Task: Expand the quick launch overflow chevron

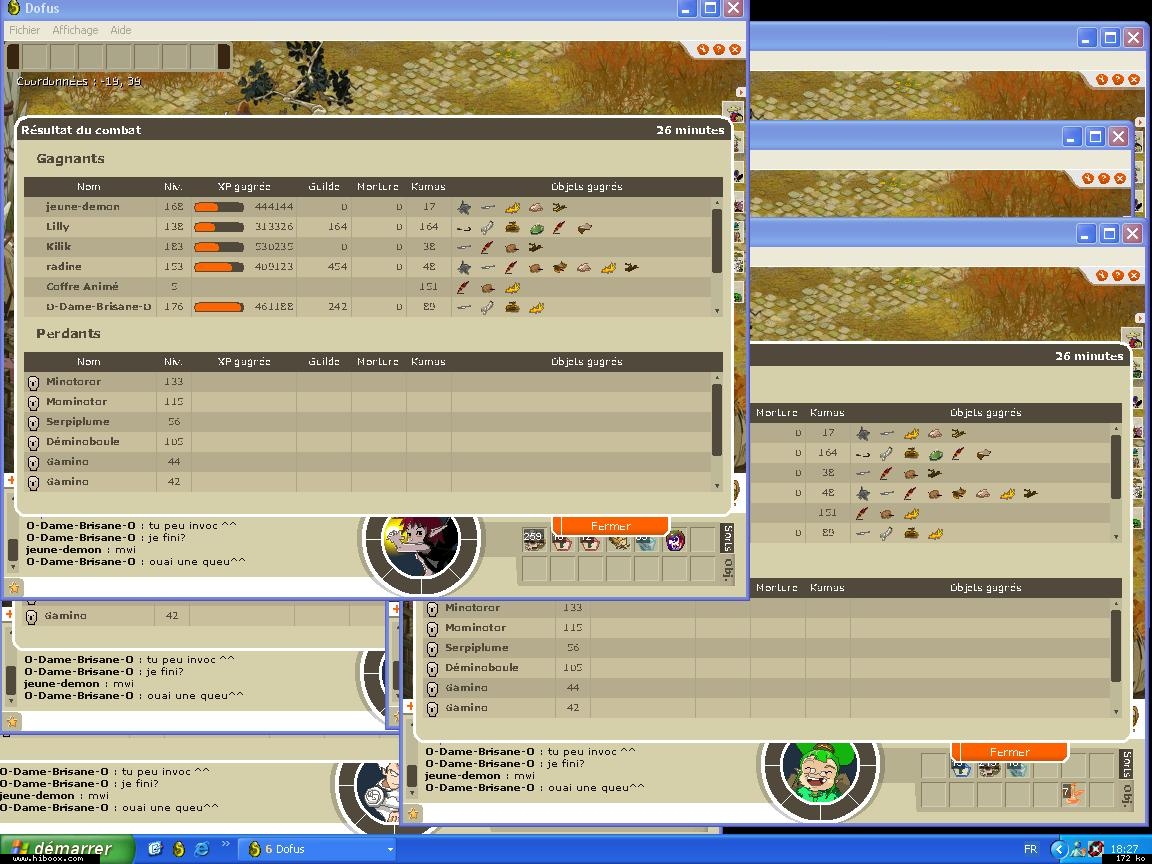Action: pos(226,843)
